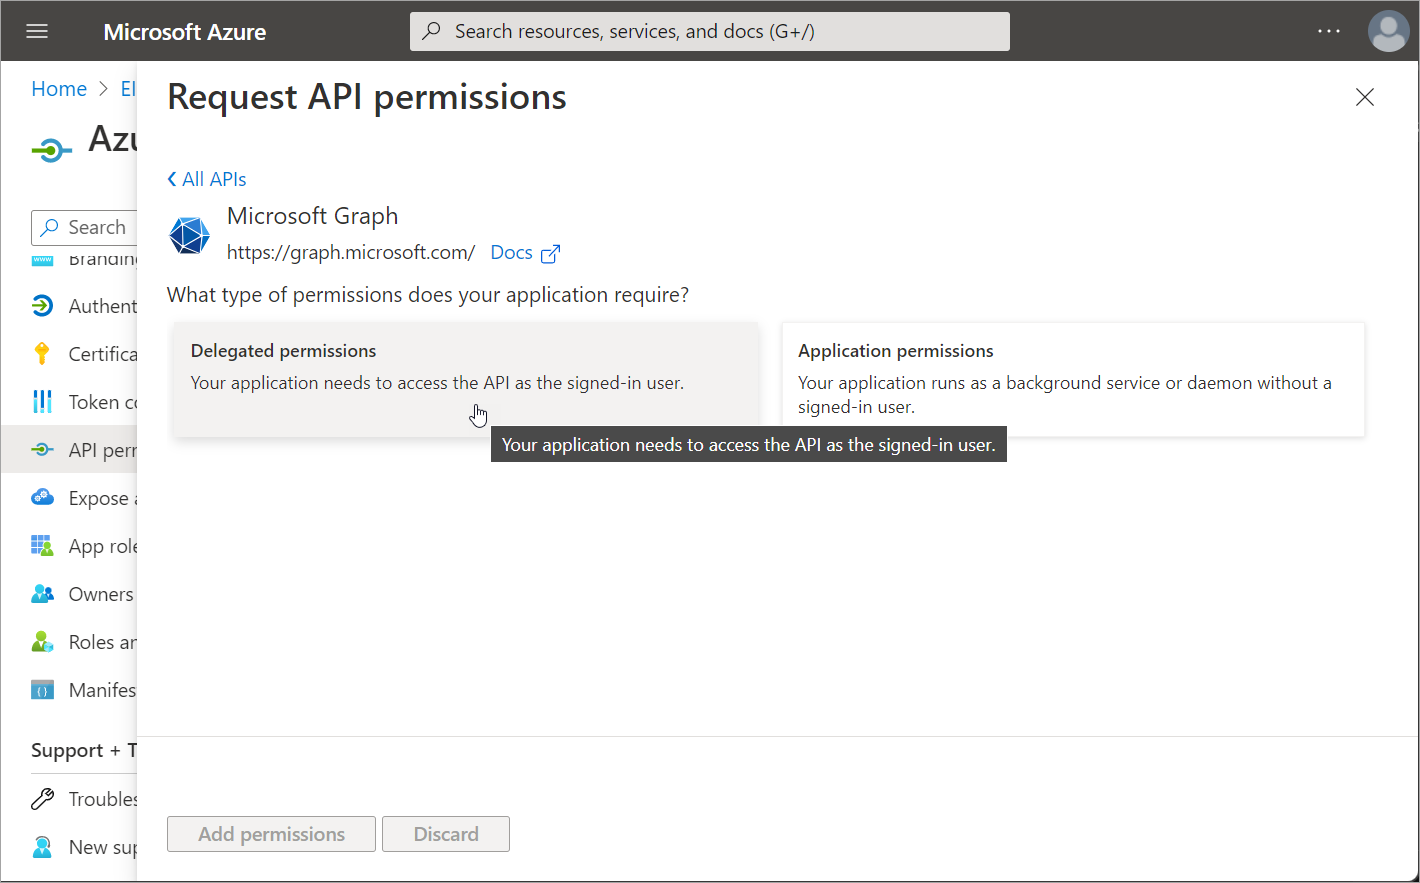Select Application permissions

1073,380
